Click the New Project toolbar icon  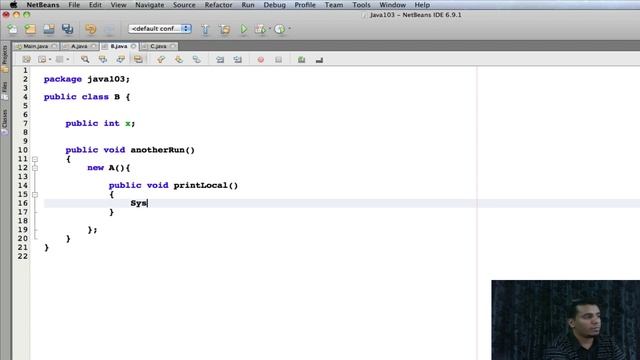(x=30, y=29)
